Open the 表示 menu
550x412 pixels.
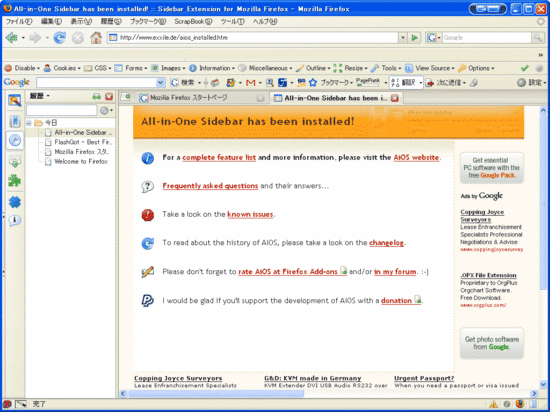[x=81, y=21]
